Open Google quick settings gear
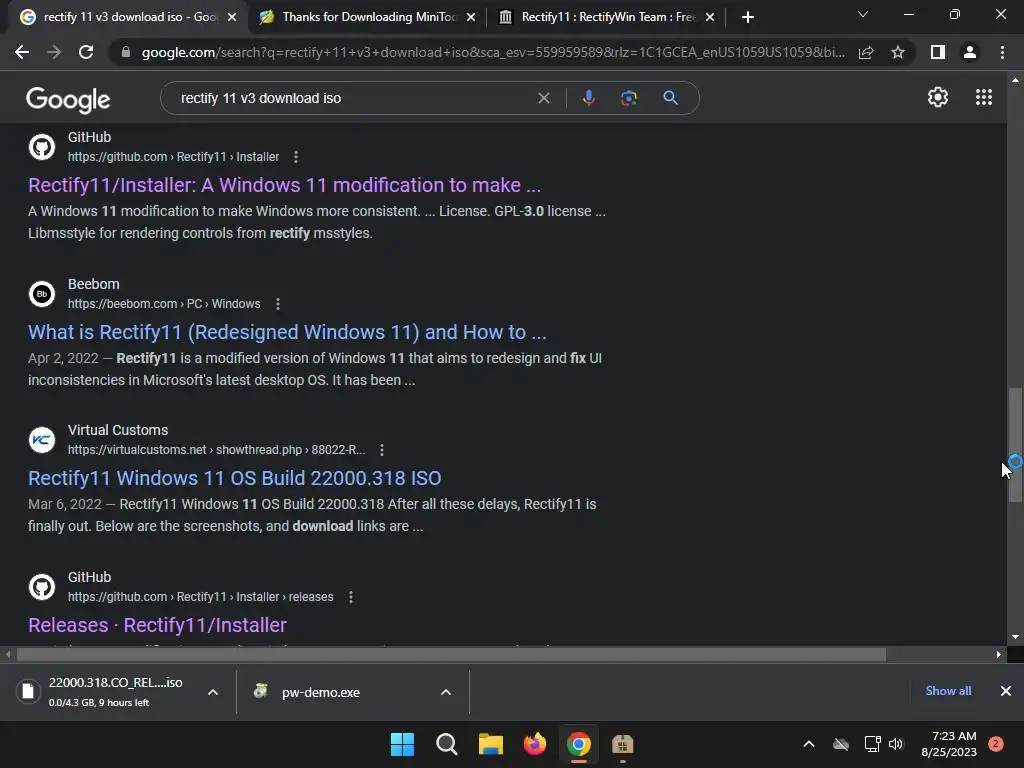Screen dimensions: 1024x768 pyautogui.click(x=938, y=97)
